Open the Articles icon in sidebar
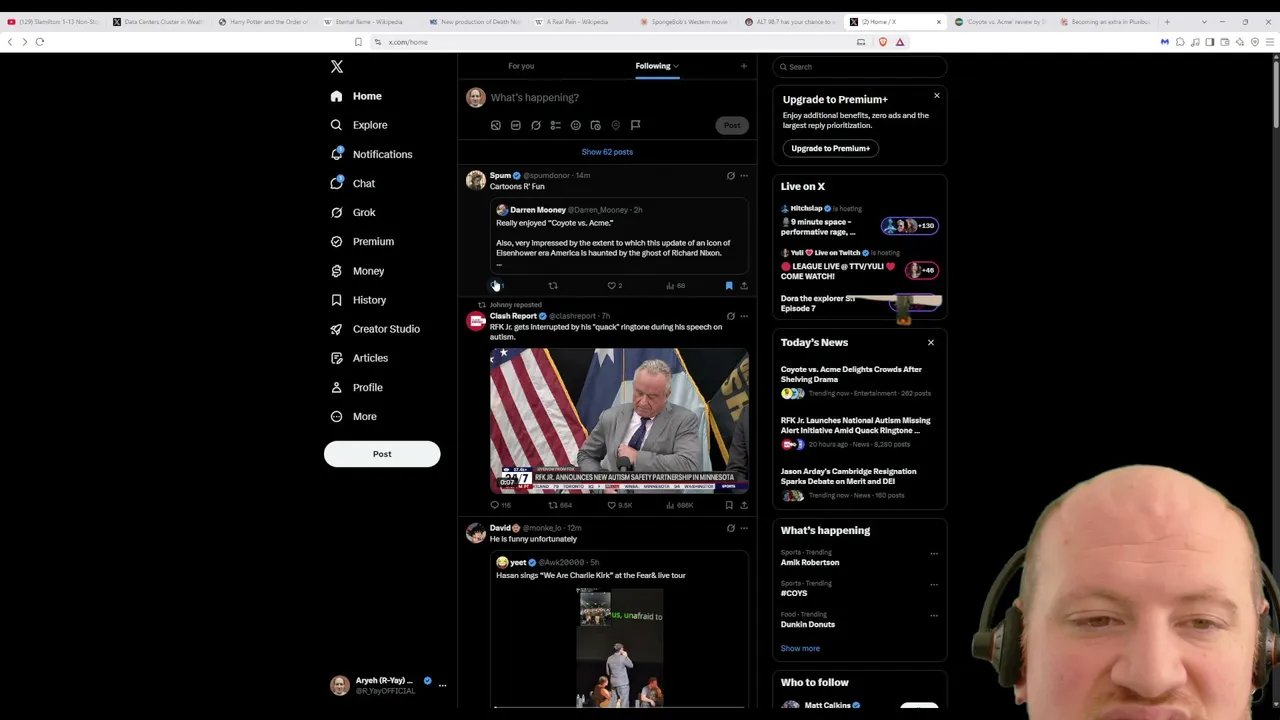This screenshot has width=1280, height=720. (336, 358)
